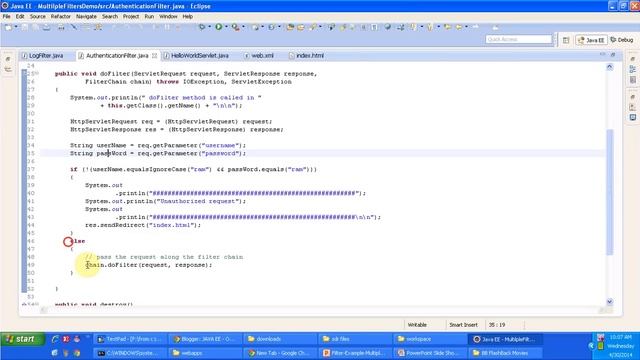
Task: Click the Open Web Browser globe icon
Action: 388,27
